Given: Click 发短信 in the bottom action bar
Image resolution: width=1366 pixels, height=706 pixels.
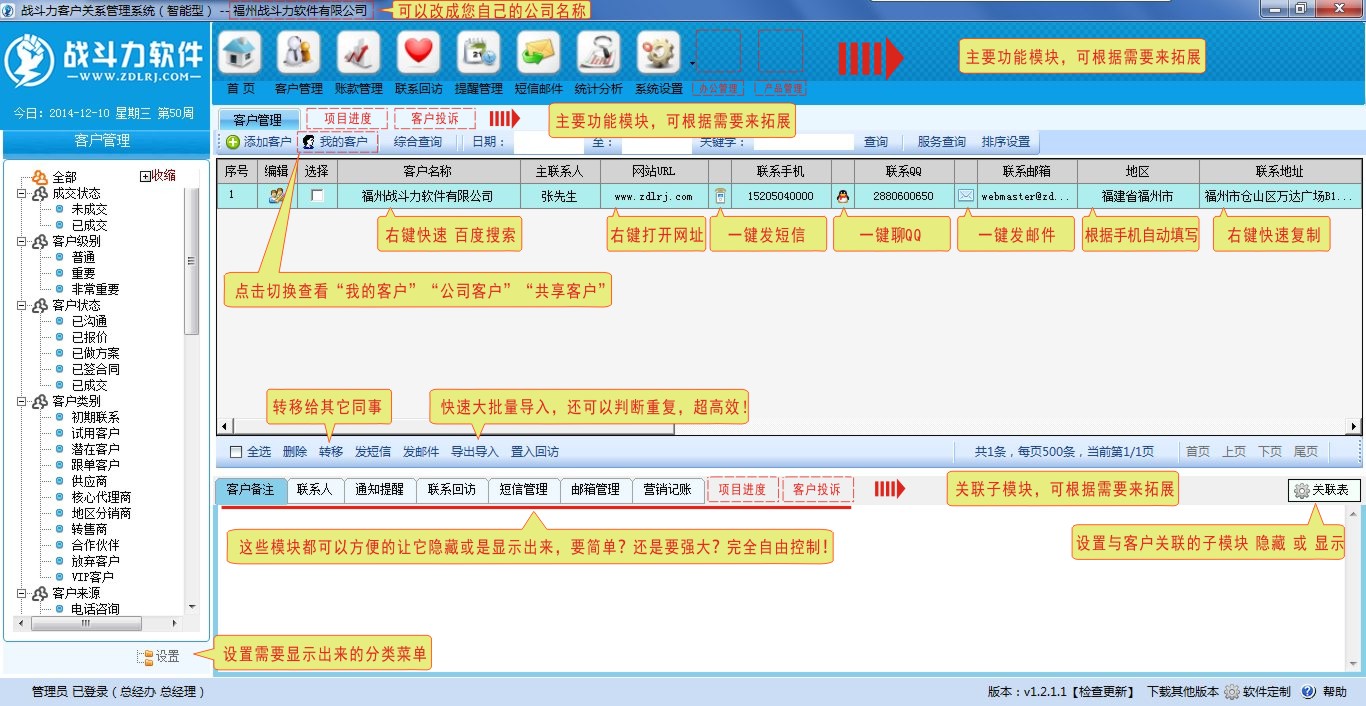Looking at the screenshot, I should tap(373, 452).
